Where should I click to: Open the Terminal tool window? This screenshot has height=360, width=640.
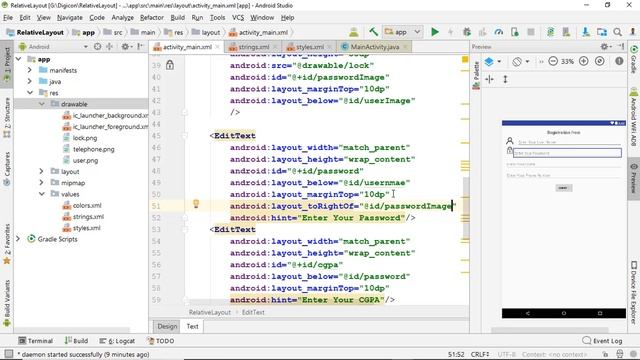36,341
